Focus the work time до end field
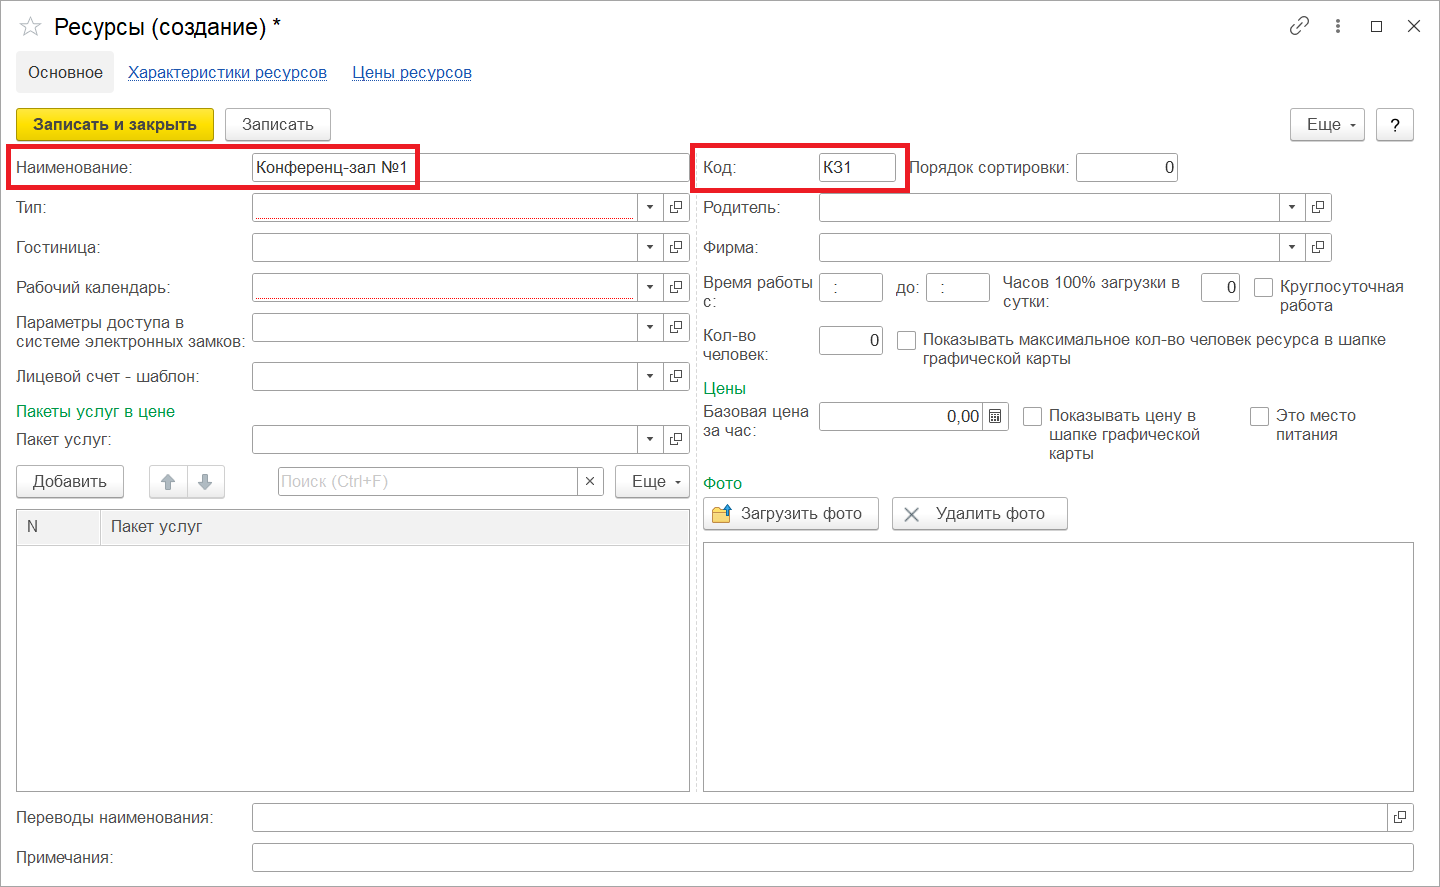1440x887 pixels. click(x=958, y=287)
